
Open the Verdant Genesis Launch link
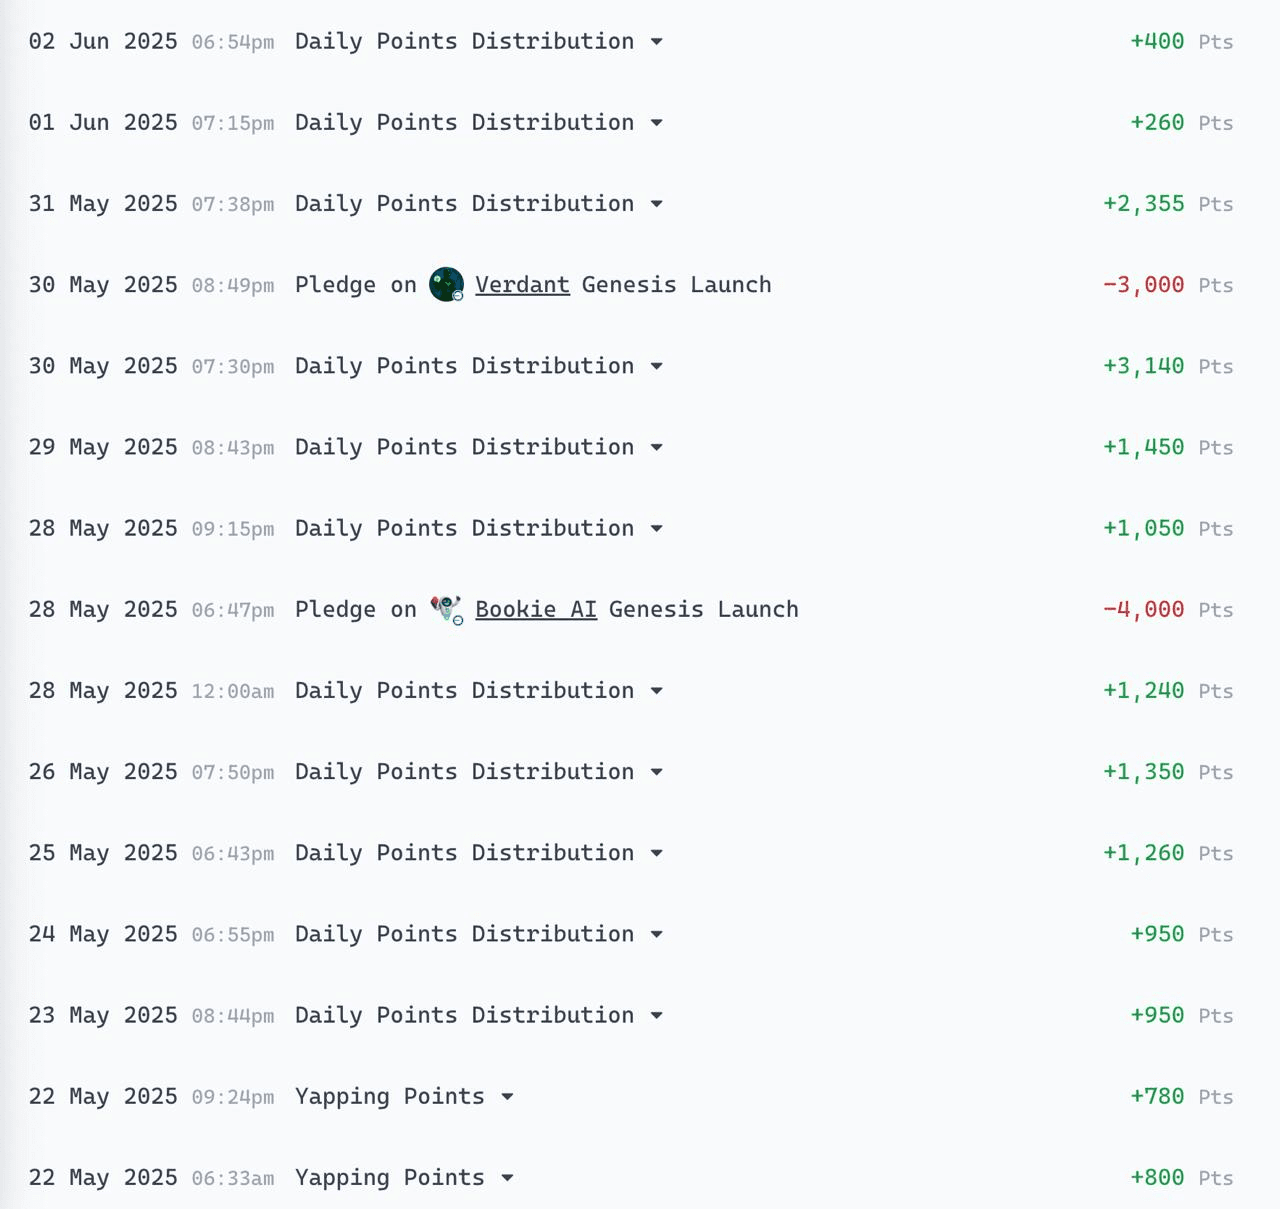[x=522, y=285]
